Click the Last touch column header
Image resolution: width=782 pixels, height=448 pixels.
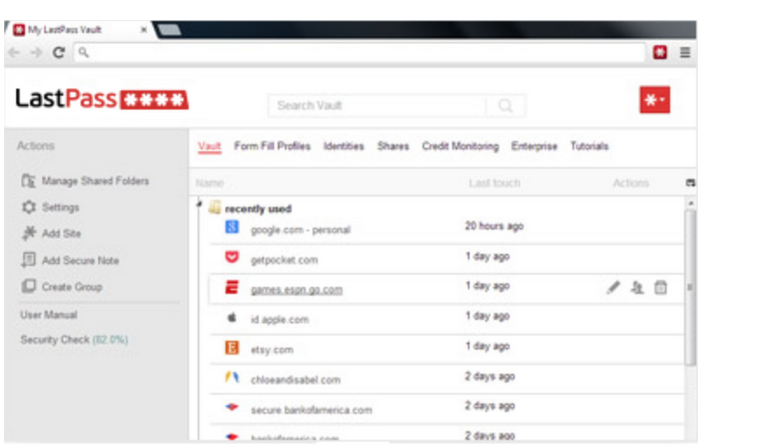(x=494, y=183)
